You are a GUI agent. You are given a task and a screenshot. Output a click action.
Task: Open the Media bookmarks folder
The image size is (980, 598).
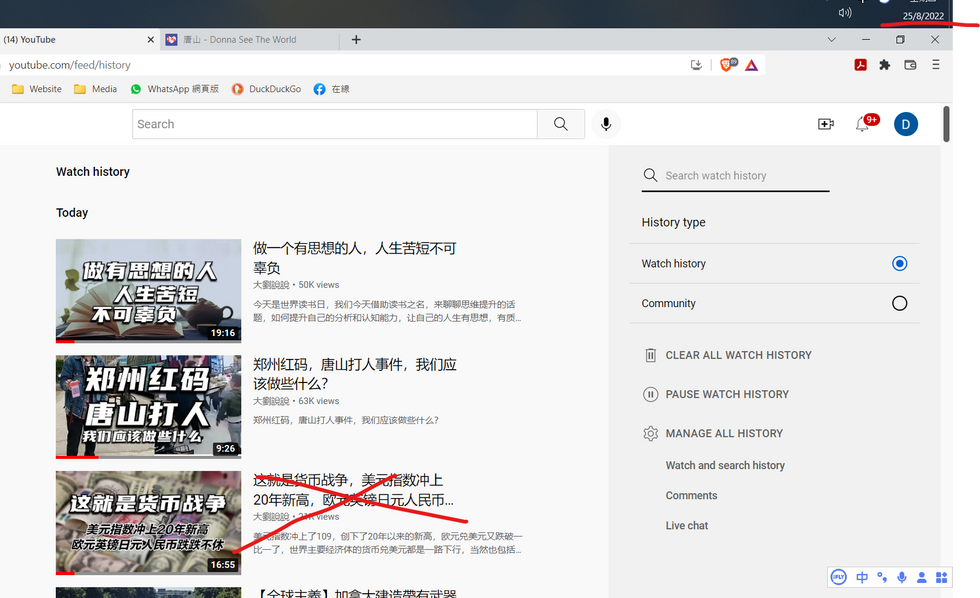96,89
